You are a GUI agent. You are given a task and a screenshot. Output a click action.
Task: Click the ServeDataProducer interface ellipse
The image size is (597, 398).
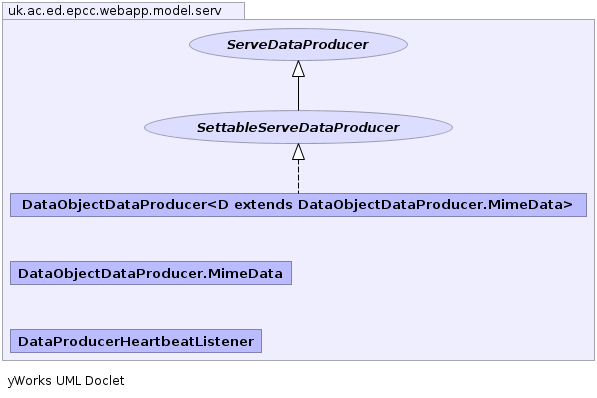(x=298, y=45)
